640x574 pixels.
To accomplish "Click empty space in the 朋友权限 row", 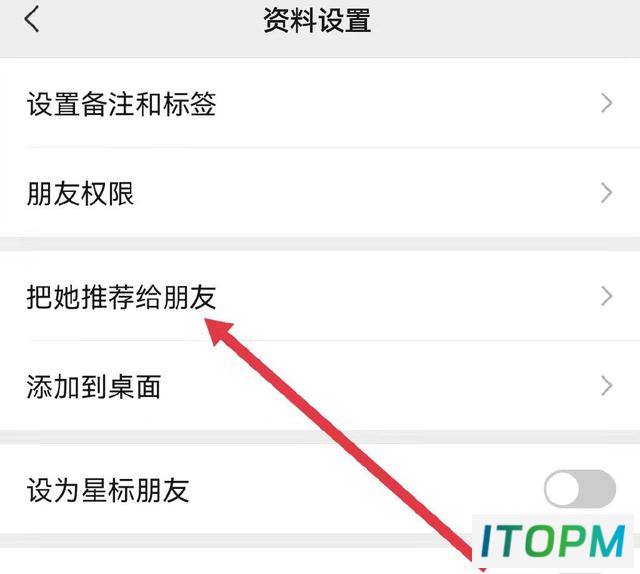I will click(x=367, y=193).
